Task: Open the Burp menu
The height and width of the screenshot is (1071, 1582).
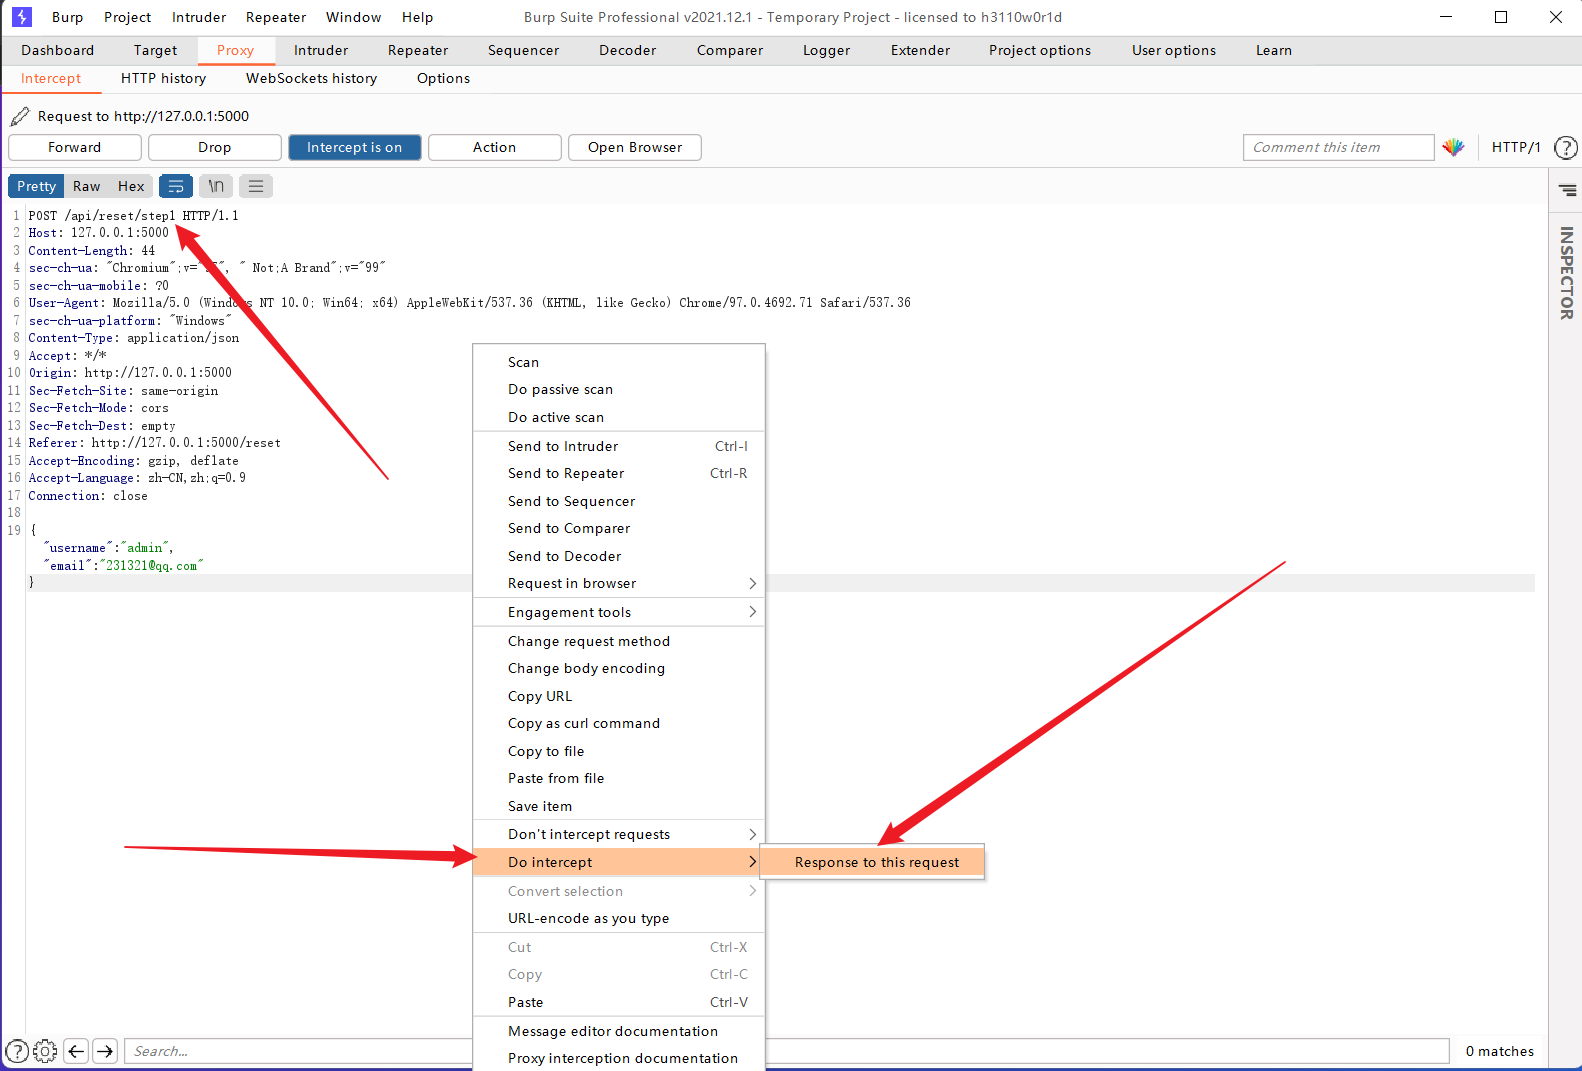Action: pos(68,17)
